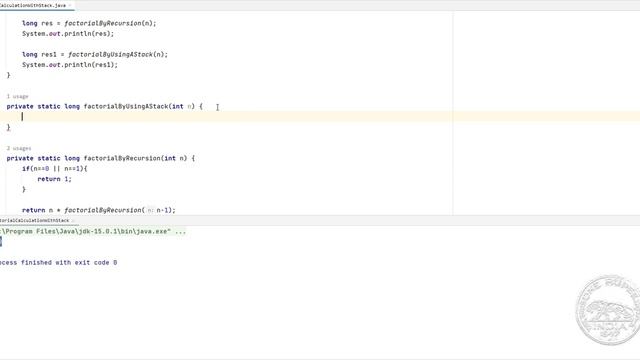
Task: Click the 'System.out.println(res1);' line
Action: [x=70, y=64]
